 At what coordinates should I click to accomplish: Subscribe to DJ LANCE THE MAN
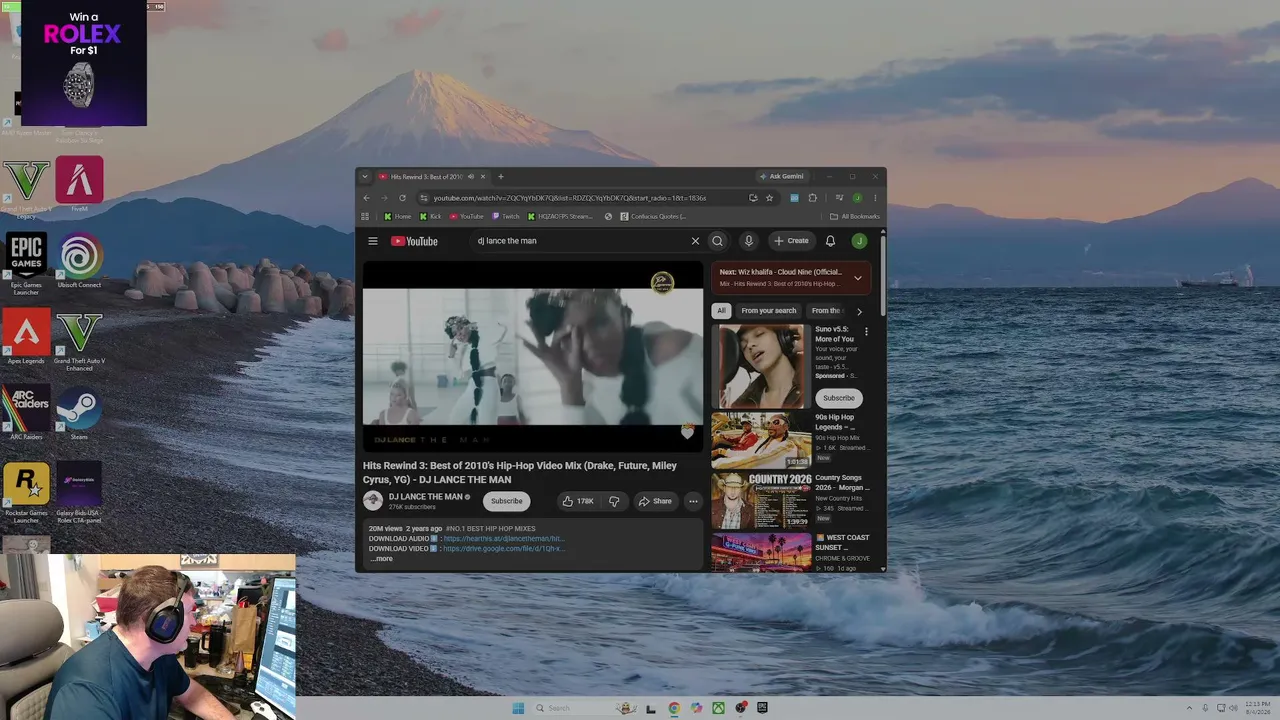(x=506, y=501)
